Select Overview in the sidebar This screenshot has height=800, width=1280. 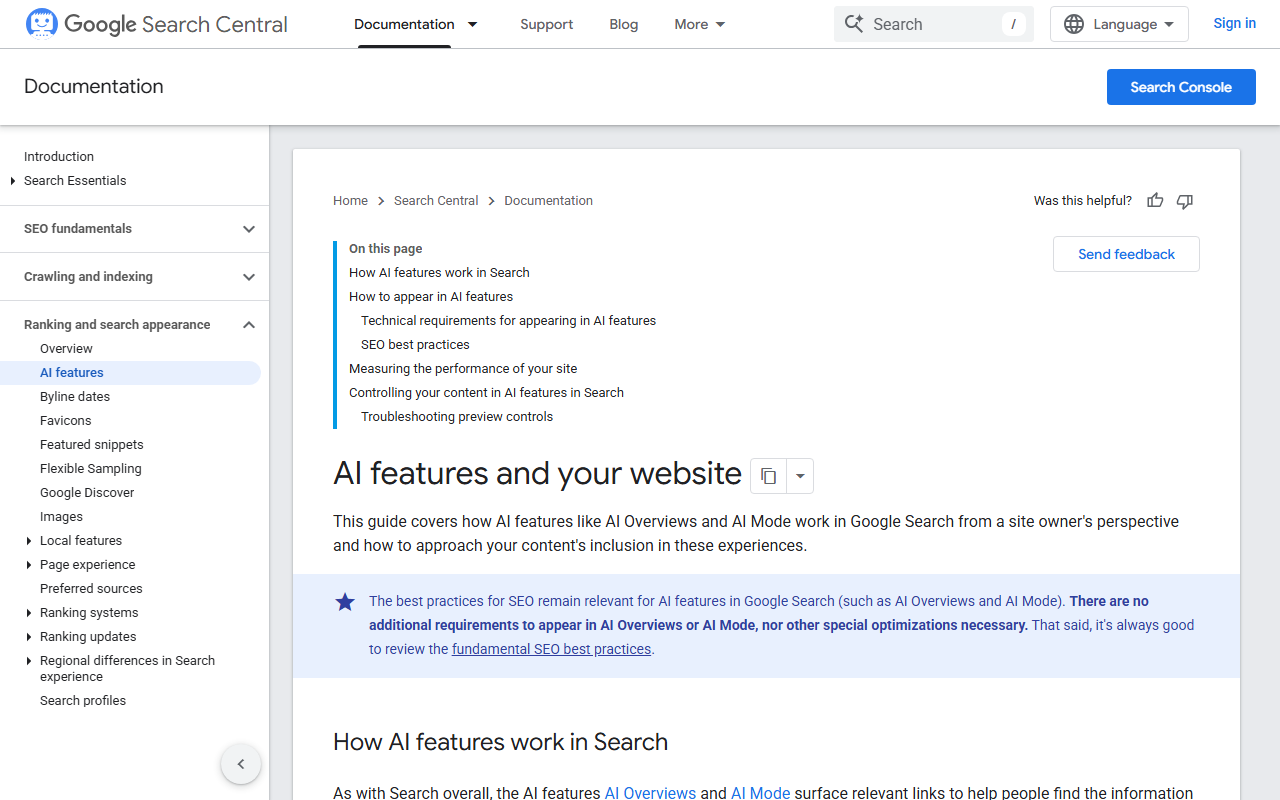pyautogui.click(x=66, y=349)
